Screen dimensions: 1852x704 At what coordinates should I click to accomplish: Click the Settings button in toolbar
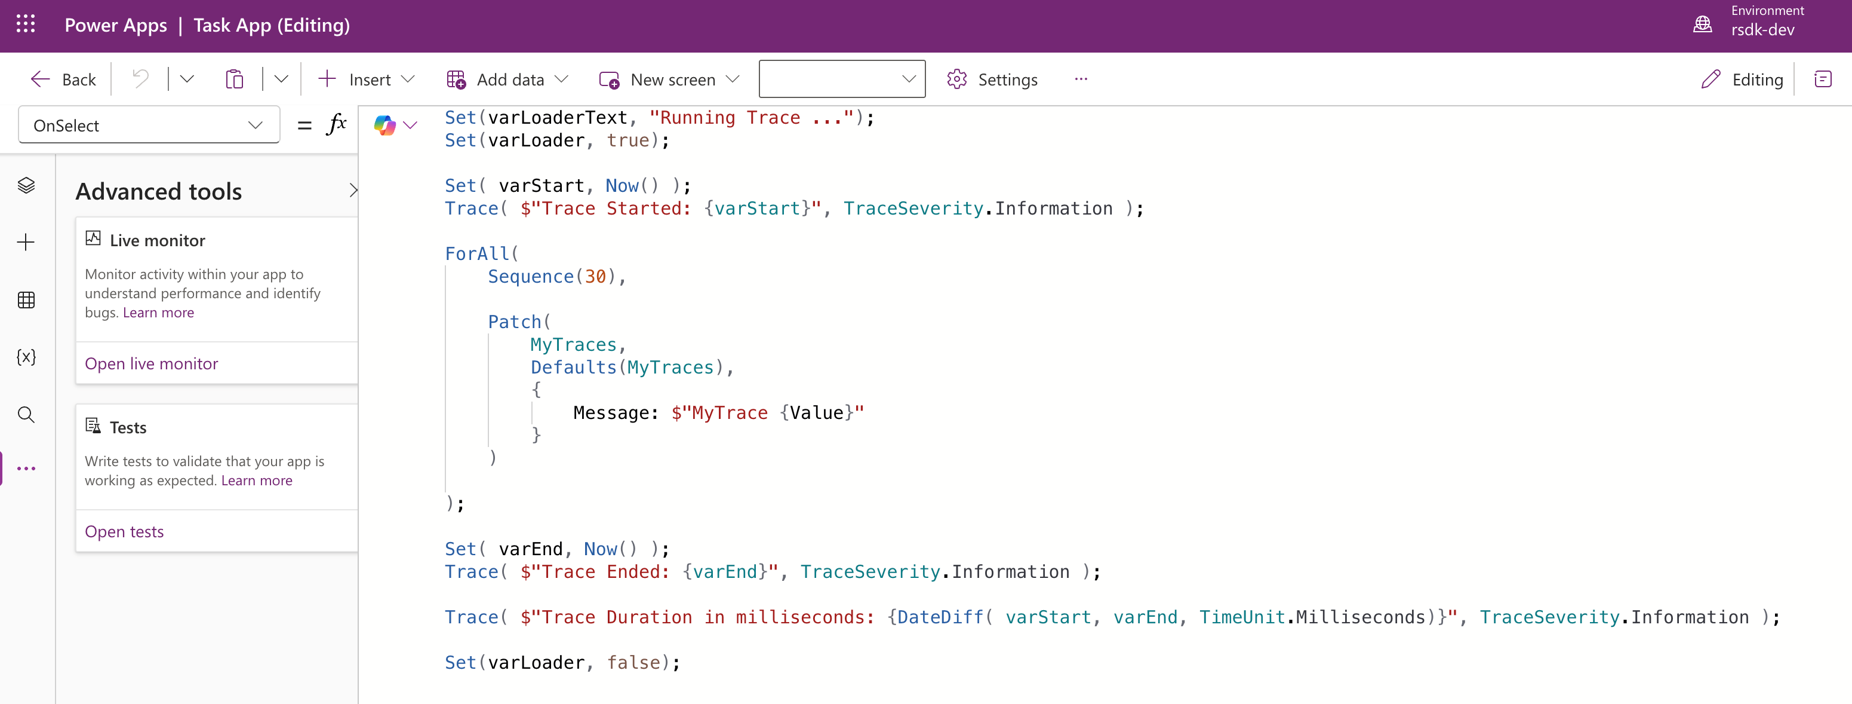click(993, 79)
